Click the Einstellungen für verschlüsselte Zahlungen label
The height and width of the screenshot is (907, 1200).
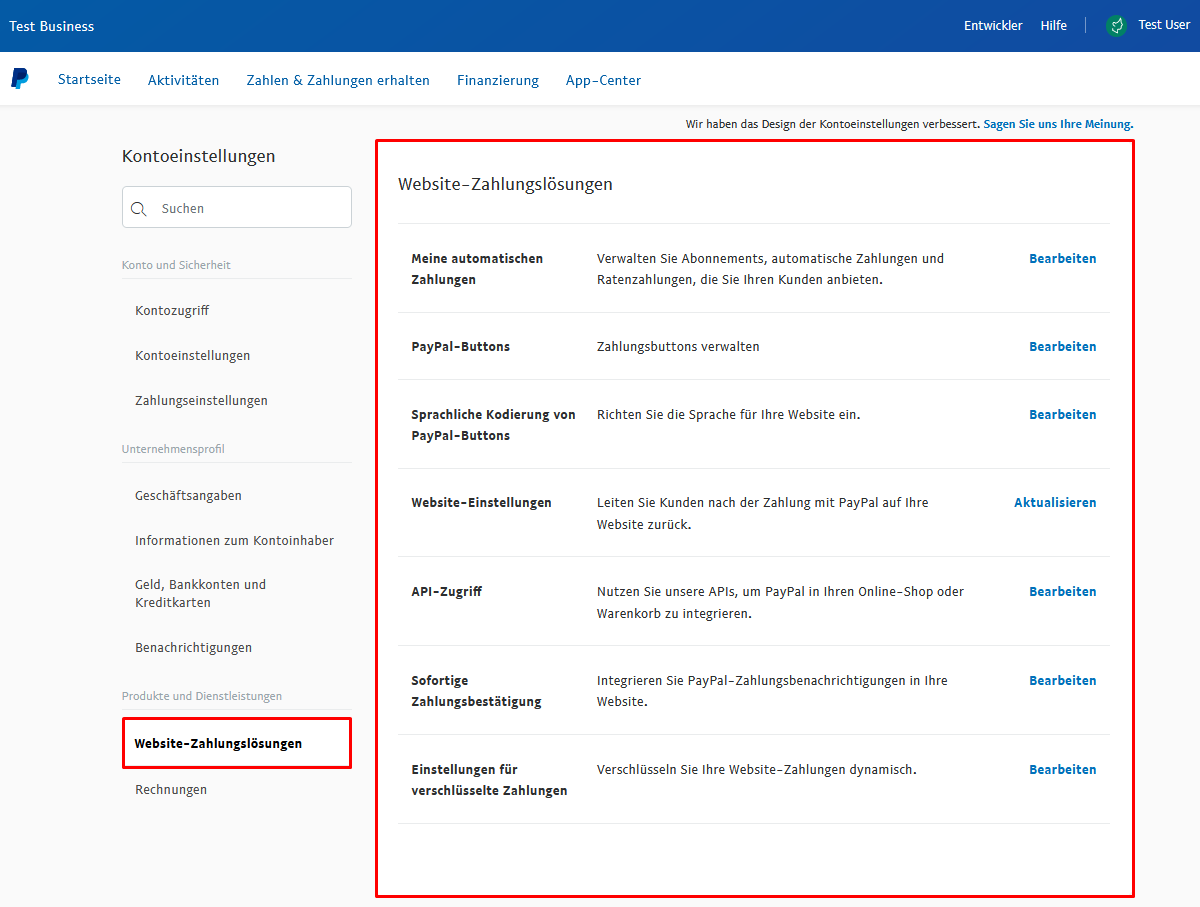(489, 780)
